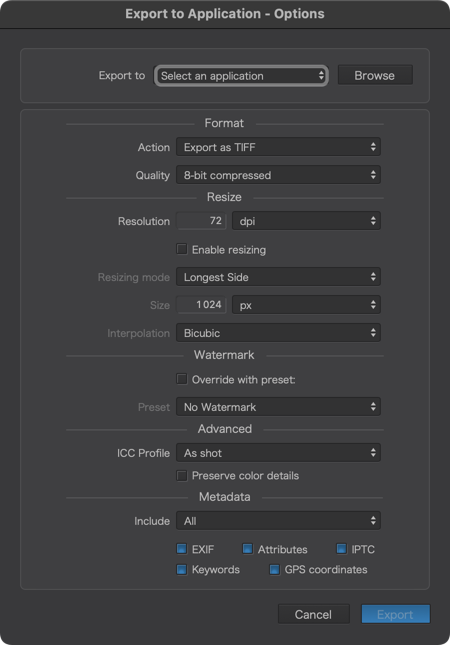Open the Action dropdown showing Export as TIFF
The image size is (450, 645).
(x=278, y=147)
